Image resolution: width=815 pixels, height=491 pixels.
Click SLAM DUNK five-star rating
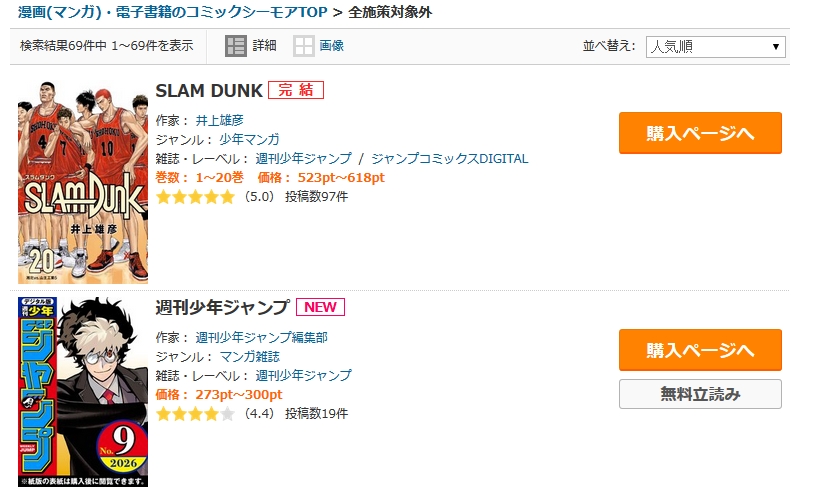click(195, 197)
